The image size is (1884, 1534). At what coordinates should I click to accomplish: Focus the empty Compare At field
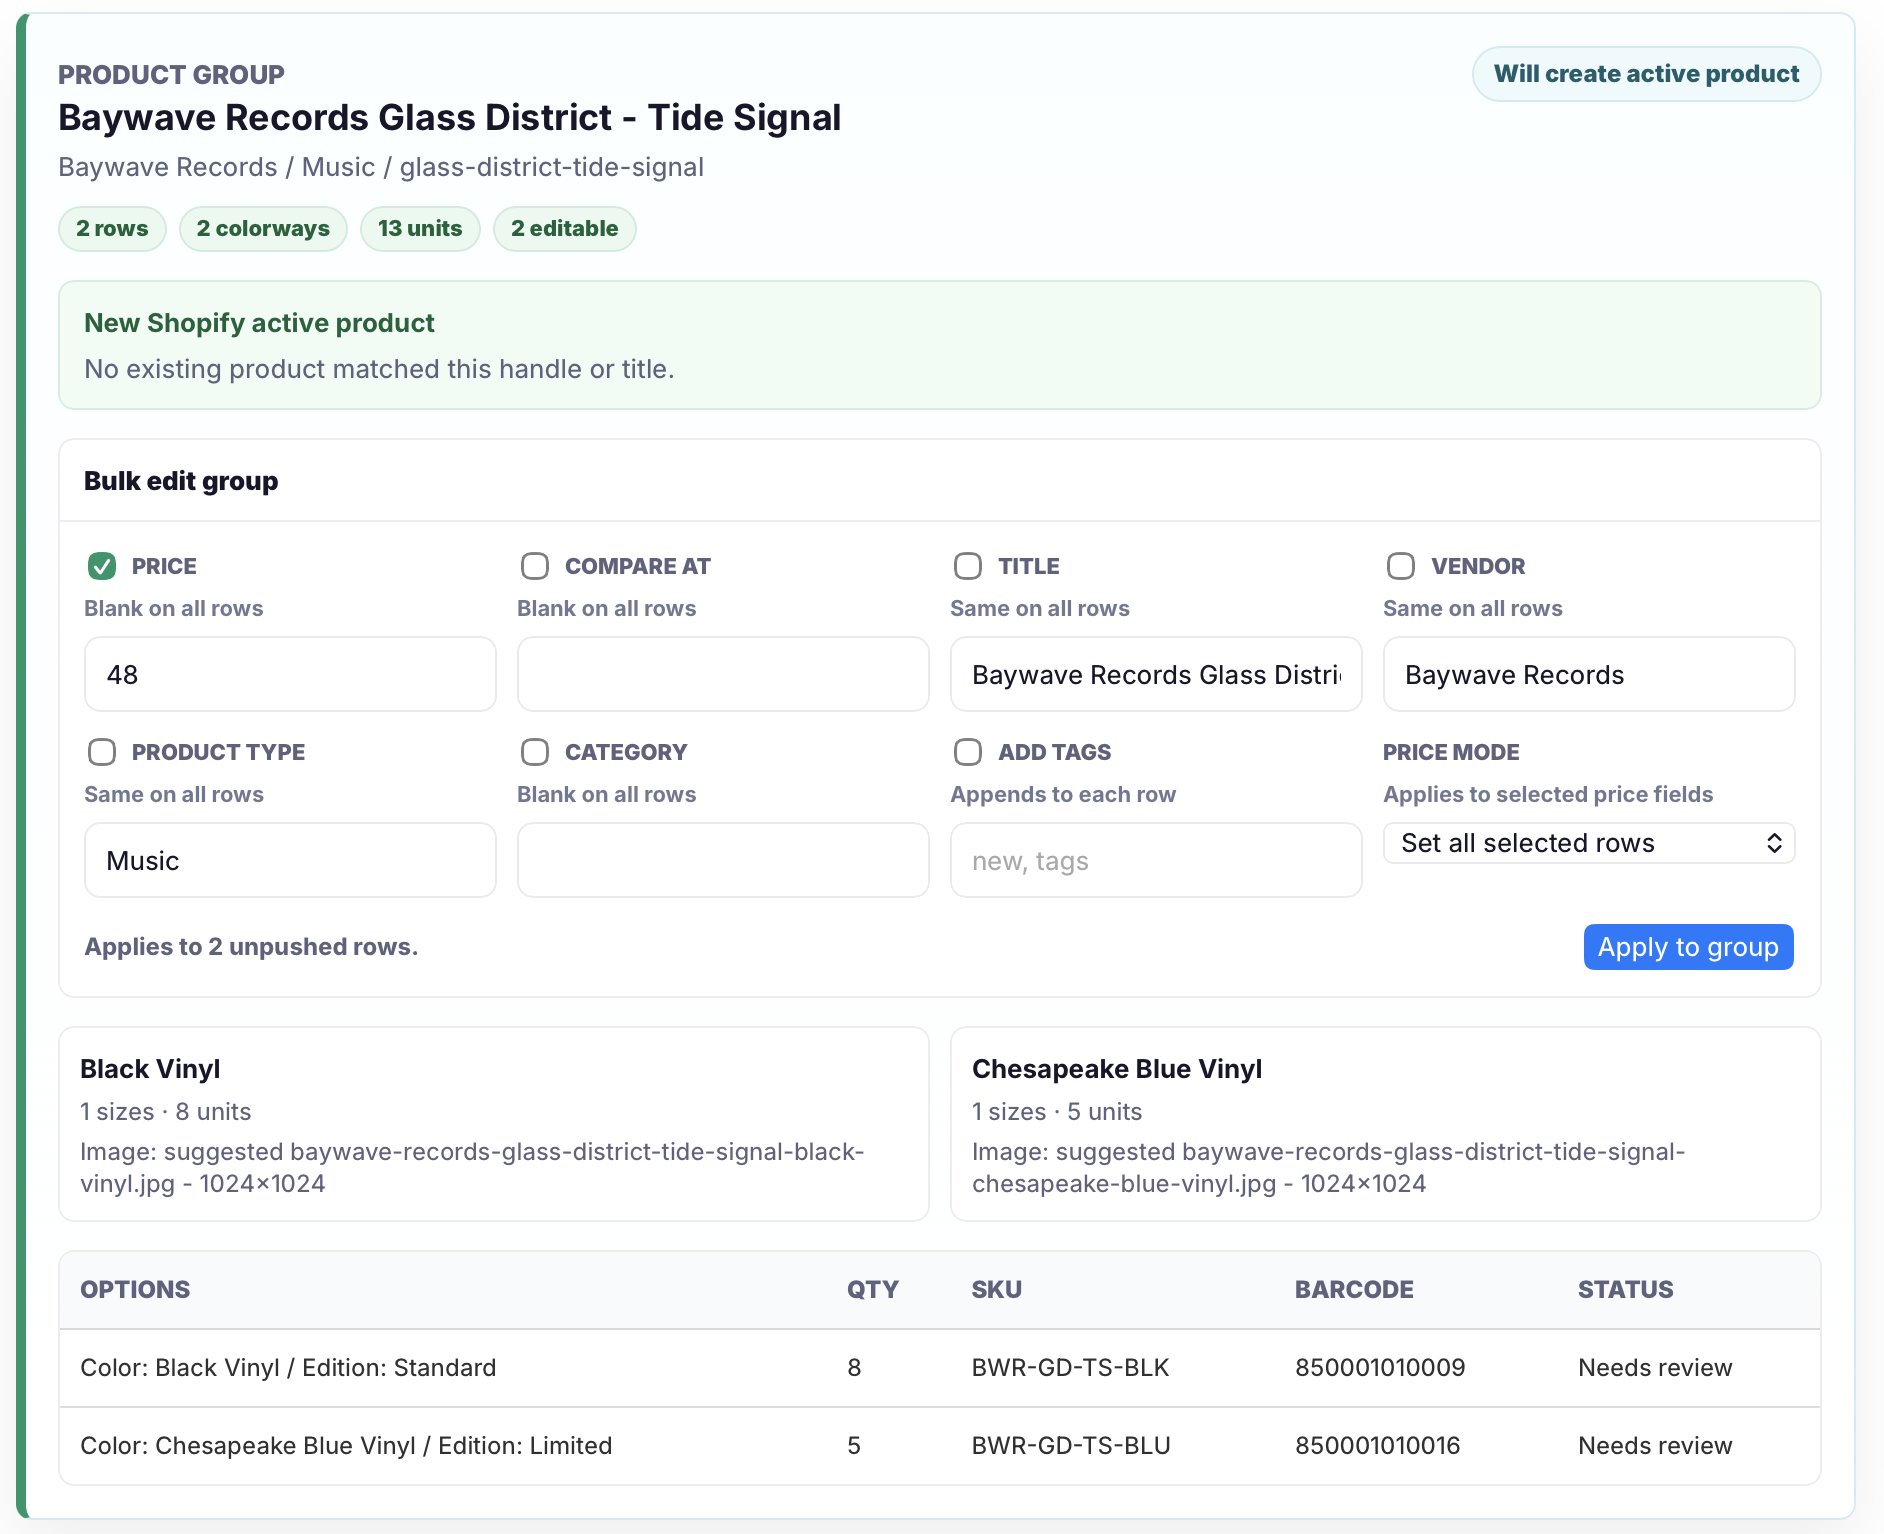point(723,674)
